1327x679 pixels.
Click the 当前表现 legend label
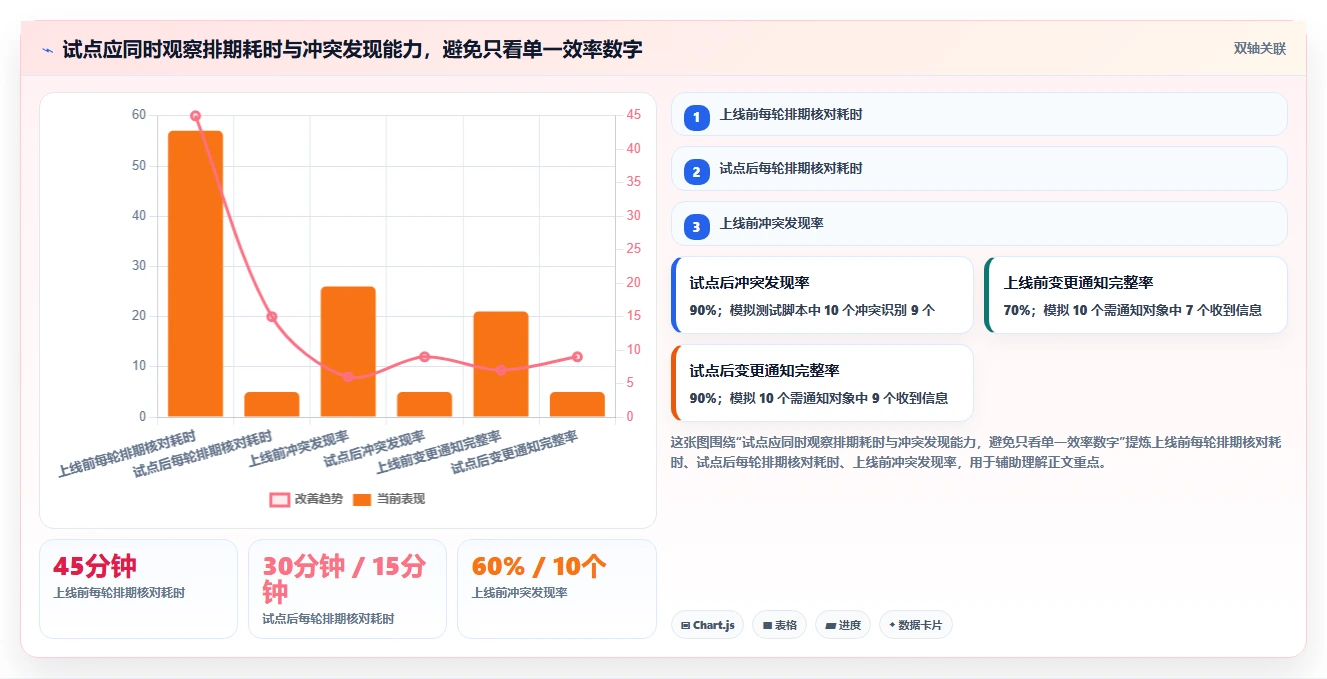point(401,499)
